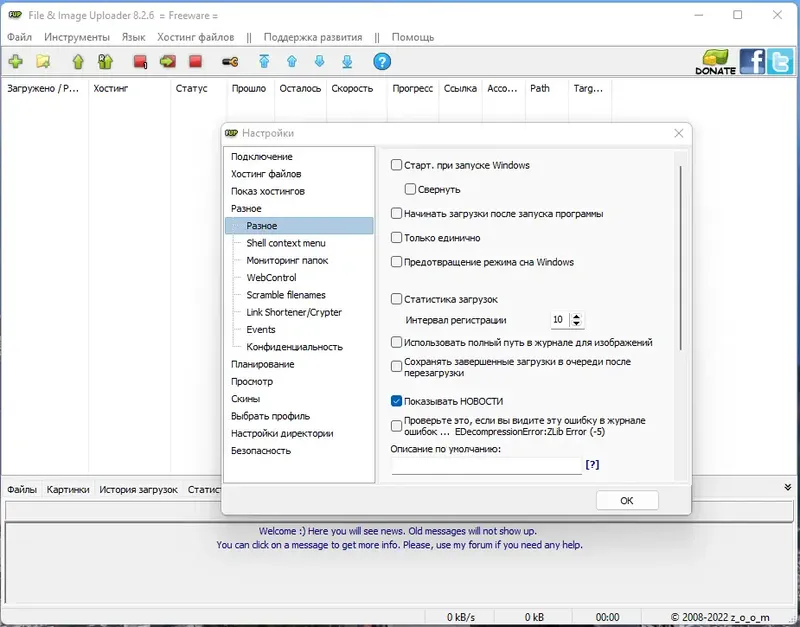The width and height of the screenshot is (800, 627).
Task: Switch to the История загрузок tab
Action: [138, 490]
